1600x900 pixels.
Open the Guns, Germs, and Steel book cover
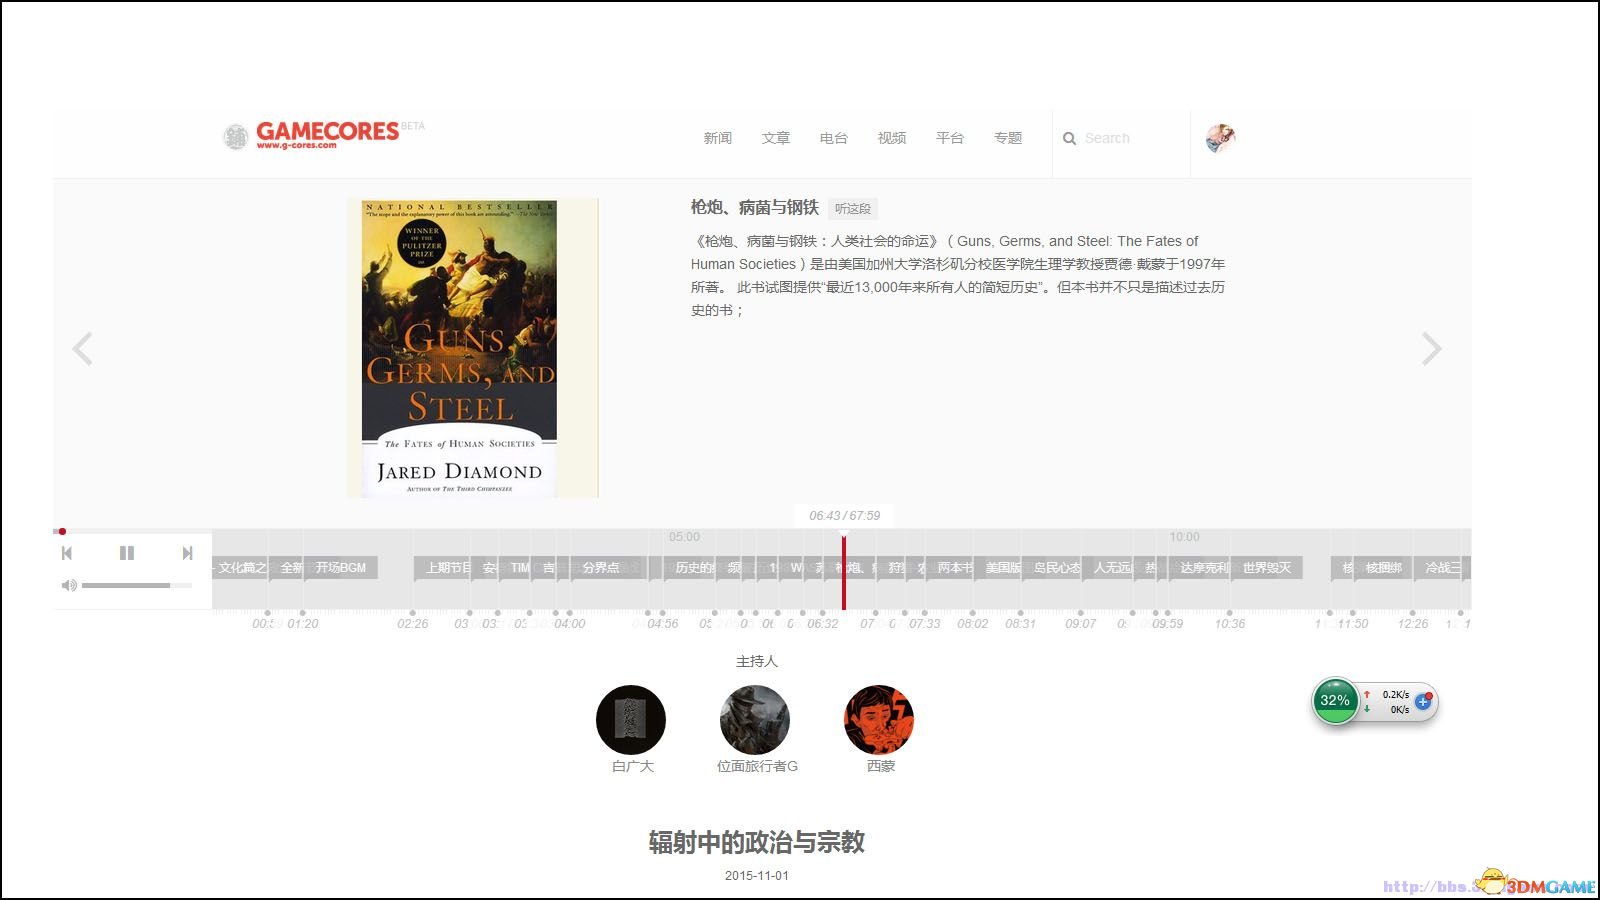473,348
